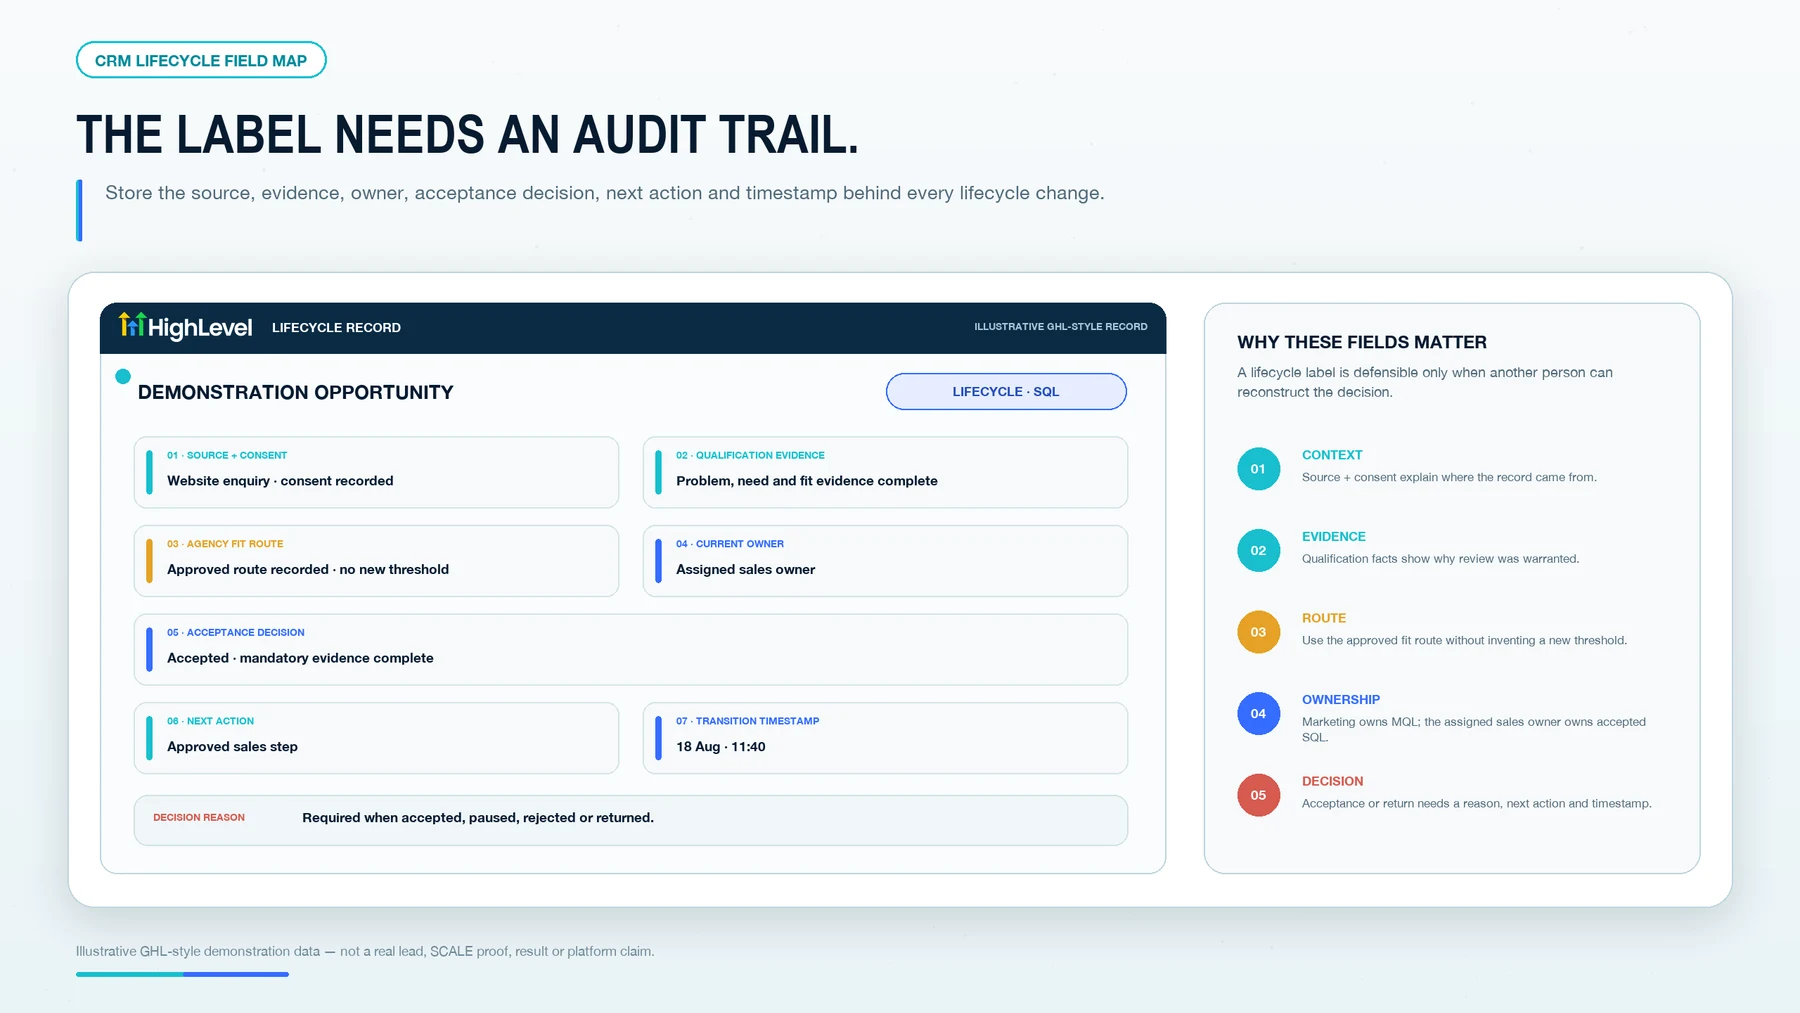Open the Current Owner field card
The image size is (1800, 1013).
coord(885,561)
